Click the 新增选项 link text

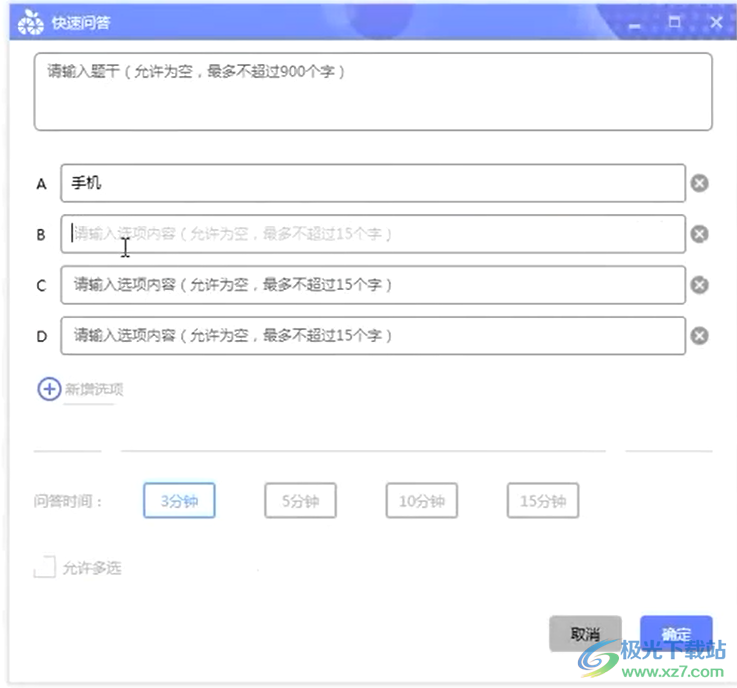click(x=94, y=389)
